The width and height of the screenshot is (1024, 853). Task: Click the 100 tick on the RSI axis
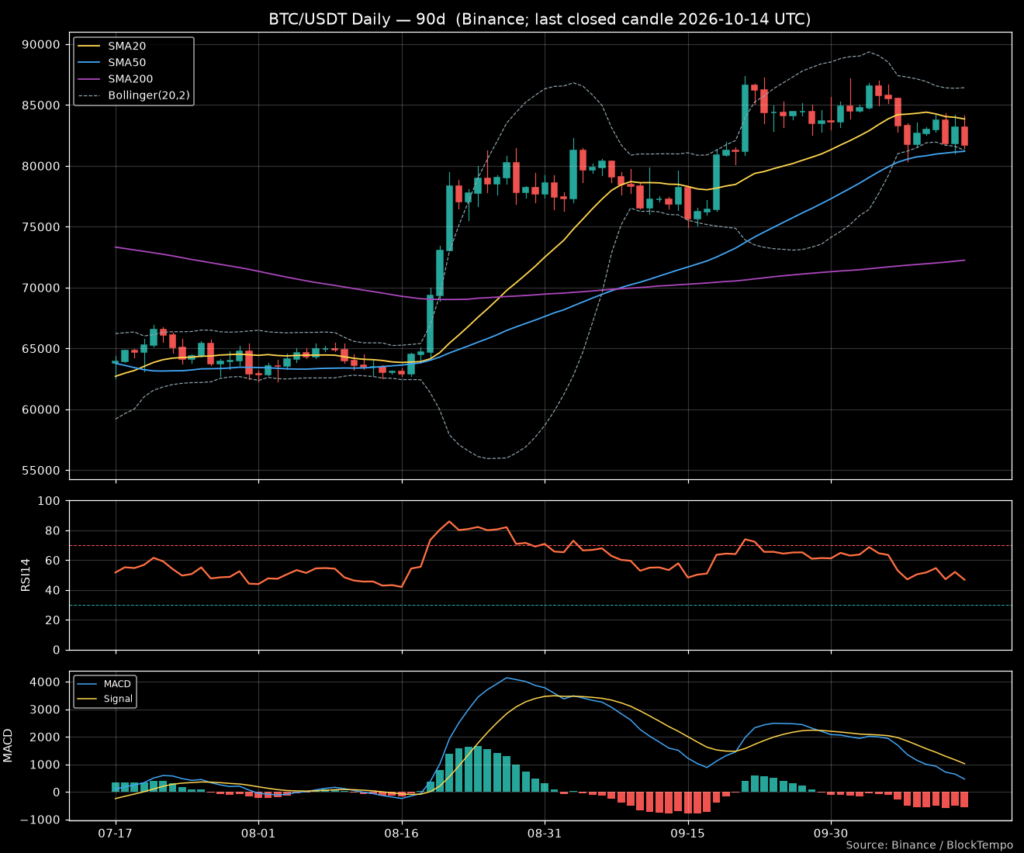tap(49, 501)
